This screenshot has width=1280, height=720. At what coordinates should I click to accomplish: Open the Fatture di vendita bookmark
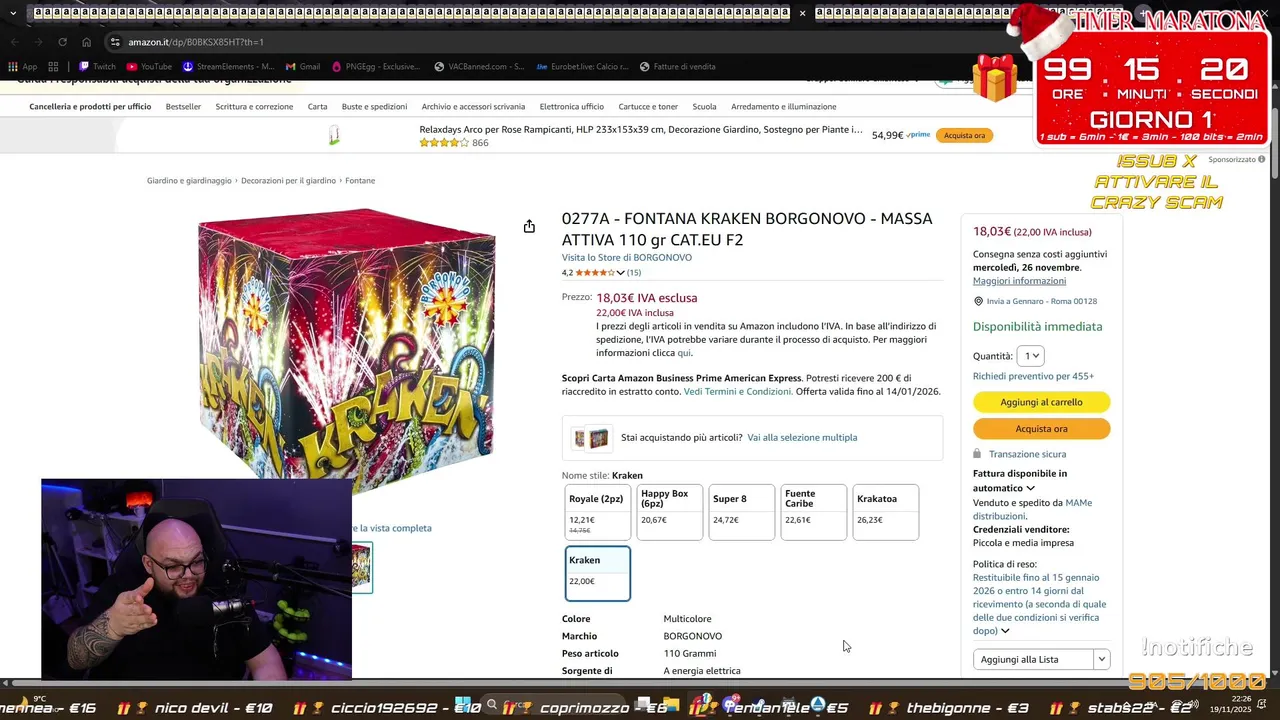[678, 67]
